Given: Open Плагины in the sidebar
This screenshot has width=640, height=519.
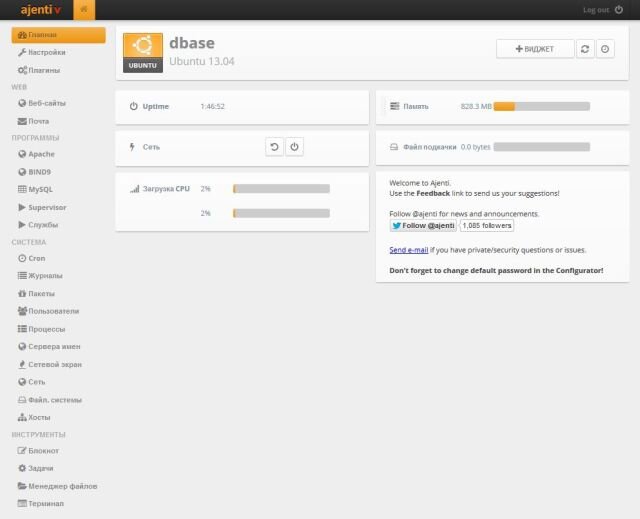Looking at the screenshot, I should point(39,70).
